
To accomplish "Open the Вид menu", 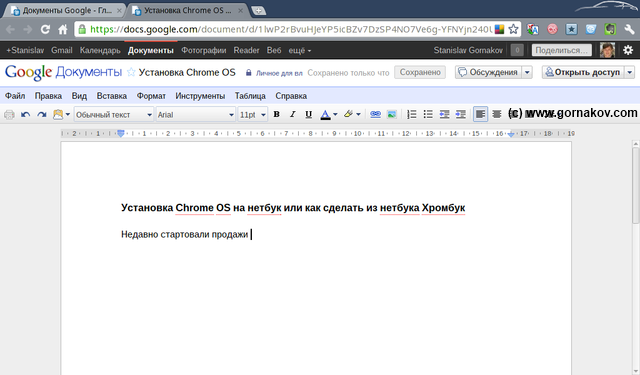I will 79,96.
